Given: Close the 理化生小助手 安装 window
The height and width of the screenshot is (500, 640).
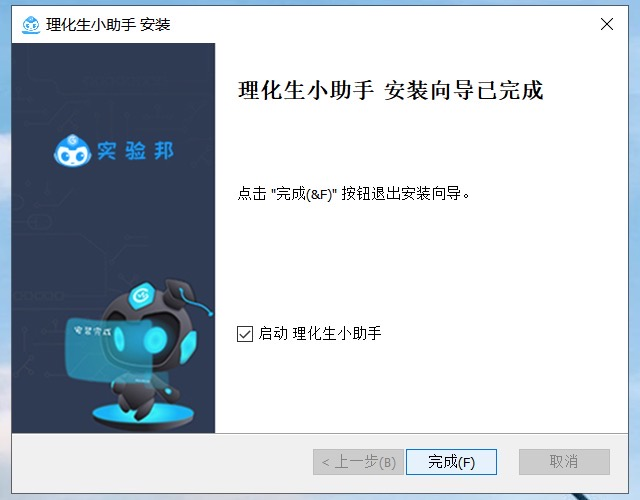Looking at the screenshot, I should point(607,24).
